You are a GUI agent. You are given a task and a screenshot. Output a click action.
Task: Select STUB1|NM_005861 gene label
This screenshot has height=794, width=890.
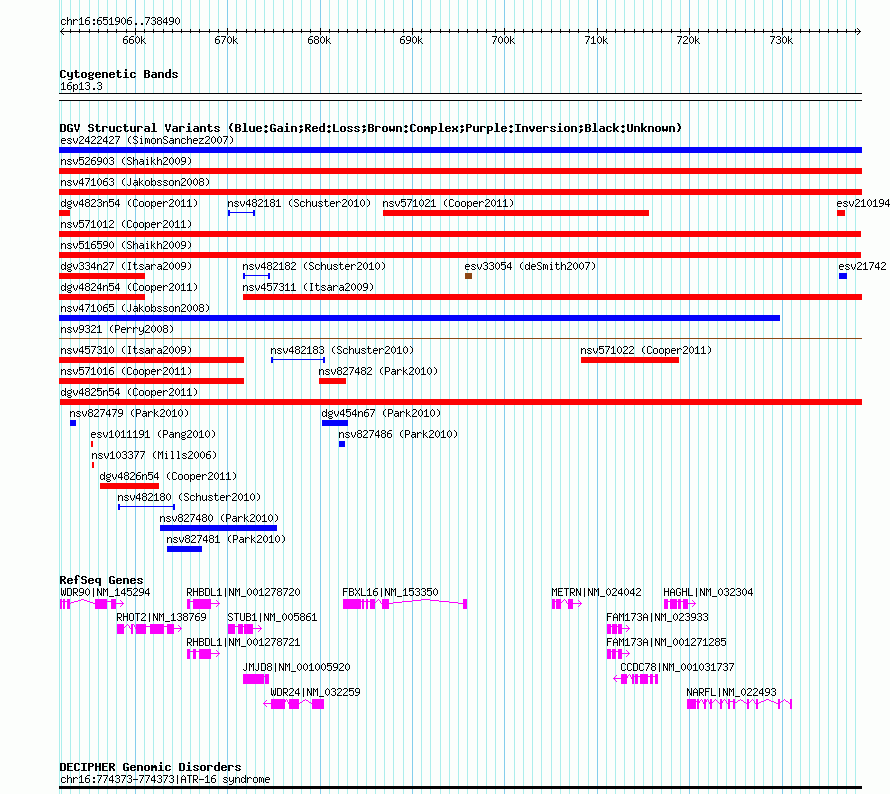coord(272,617)
